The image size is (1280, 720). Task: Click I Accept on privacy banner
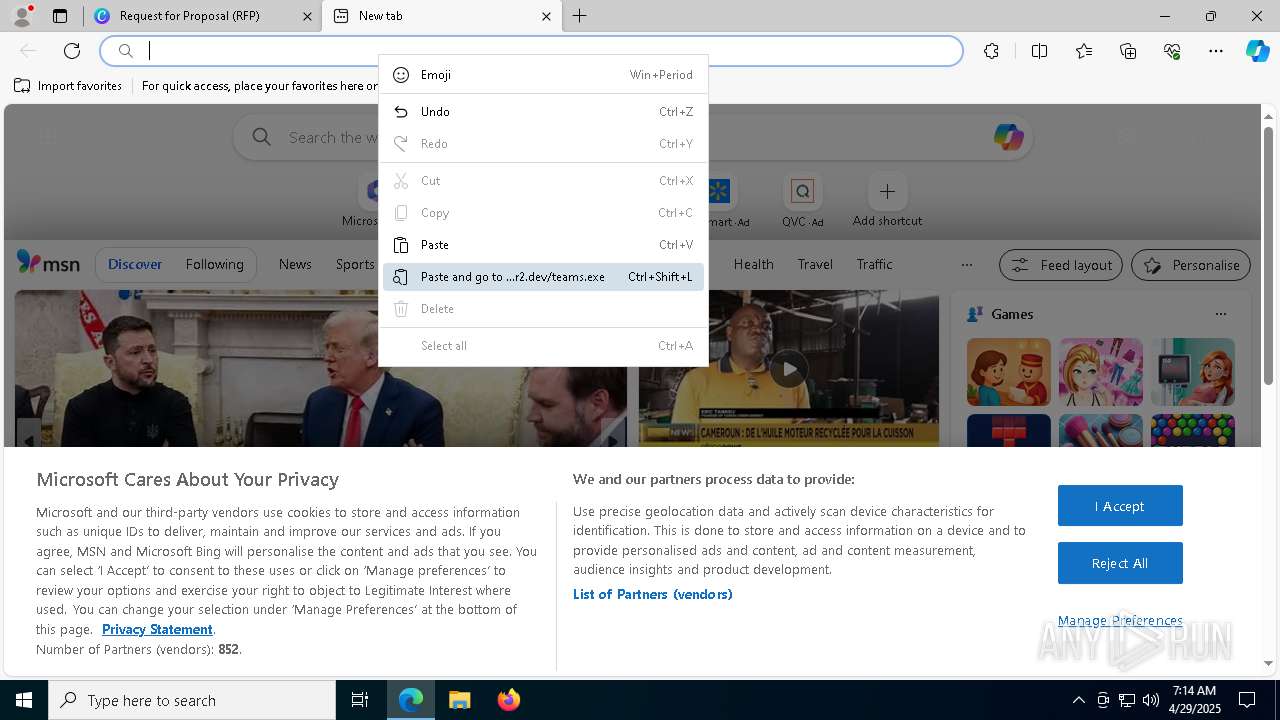1120,506
